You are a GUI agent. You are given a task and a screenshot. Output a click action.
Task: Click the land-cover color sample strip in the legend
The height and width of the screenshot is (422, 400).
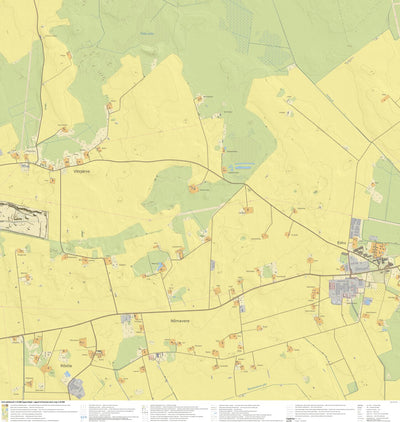(x=4, y=413)
